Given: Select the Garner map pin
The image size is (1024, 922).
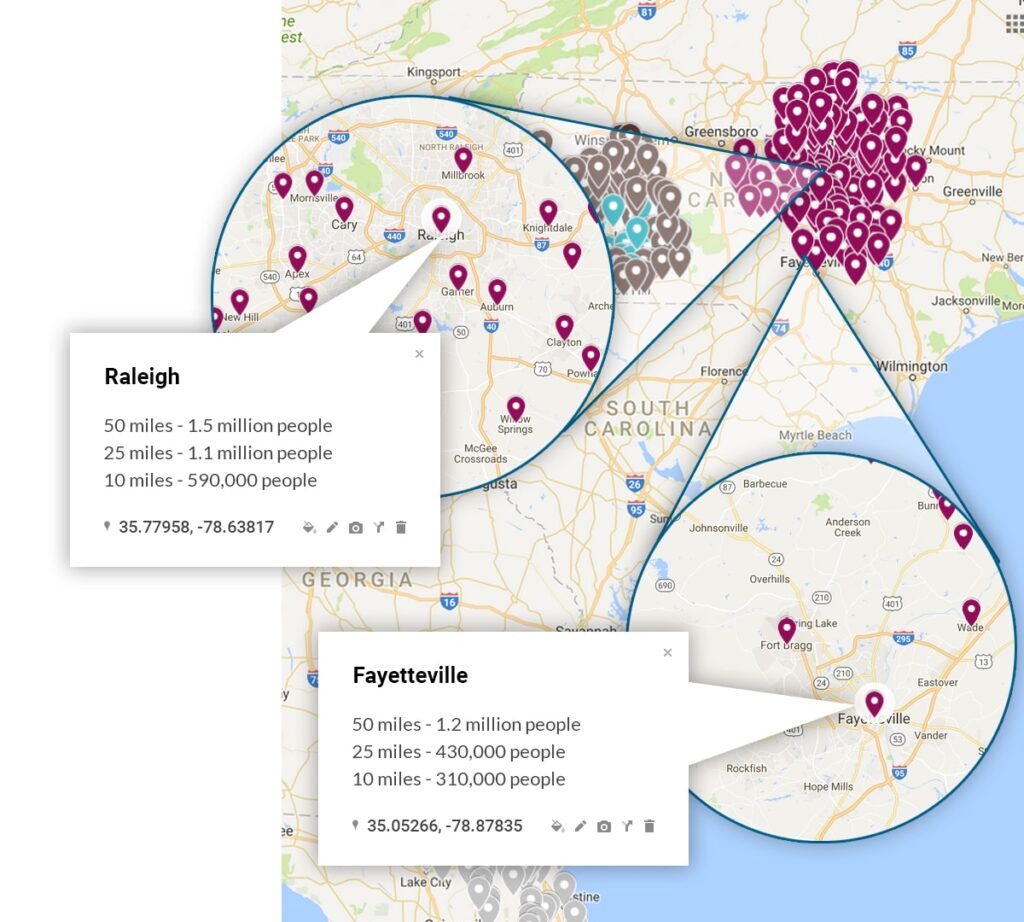Looking at the screenshot, I should (458, 277).
